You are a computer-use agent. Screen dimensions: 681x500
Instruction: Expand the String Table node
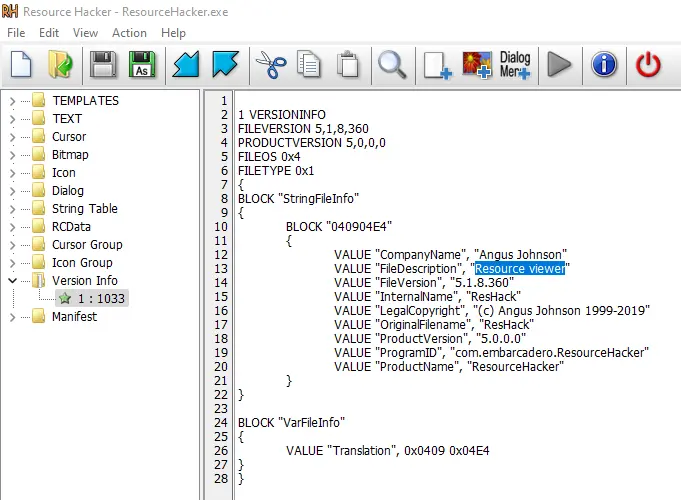(x=12, y=209)
